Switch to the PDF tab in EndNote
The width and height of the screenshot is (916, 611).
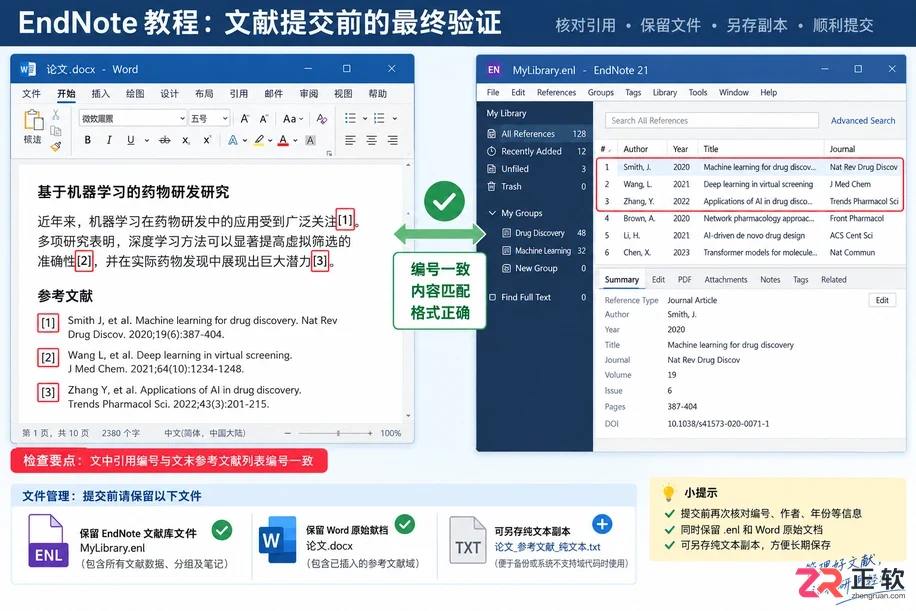click(x=684, y=280)
